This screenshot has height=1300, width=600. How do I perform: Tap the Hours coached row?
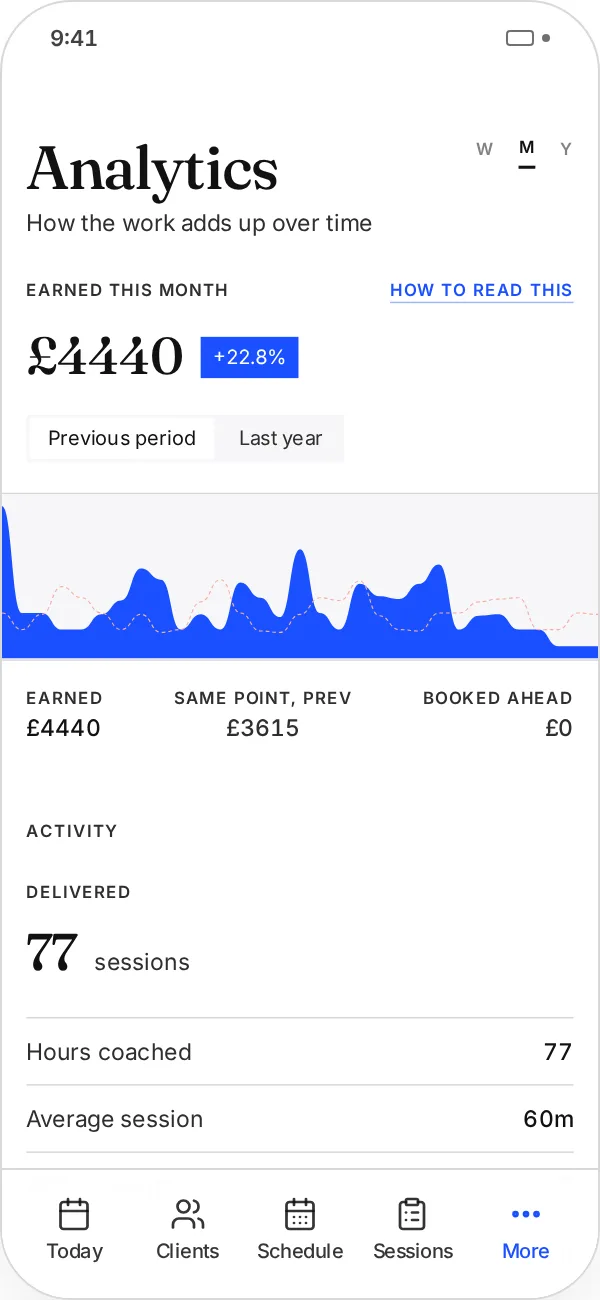tap(300, 1051)
